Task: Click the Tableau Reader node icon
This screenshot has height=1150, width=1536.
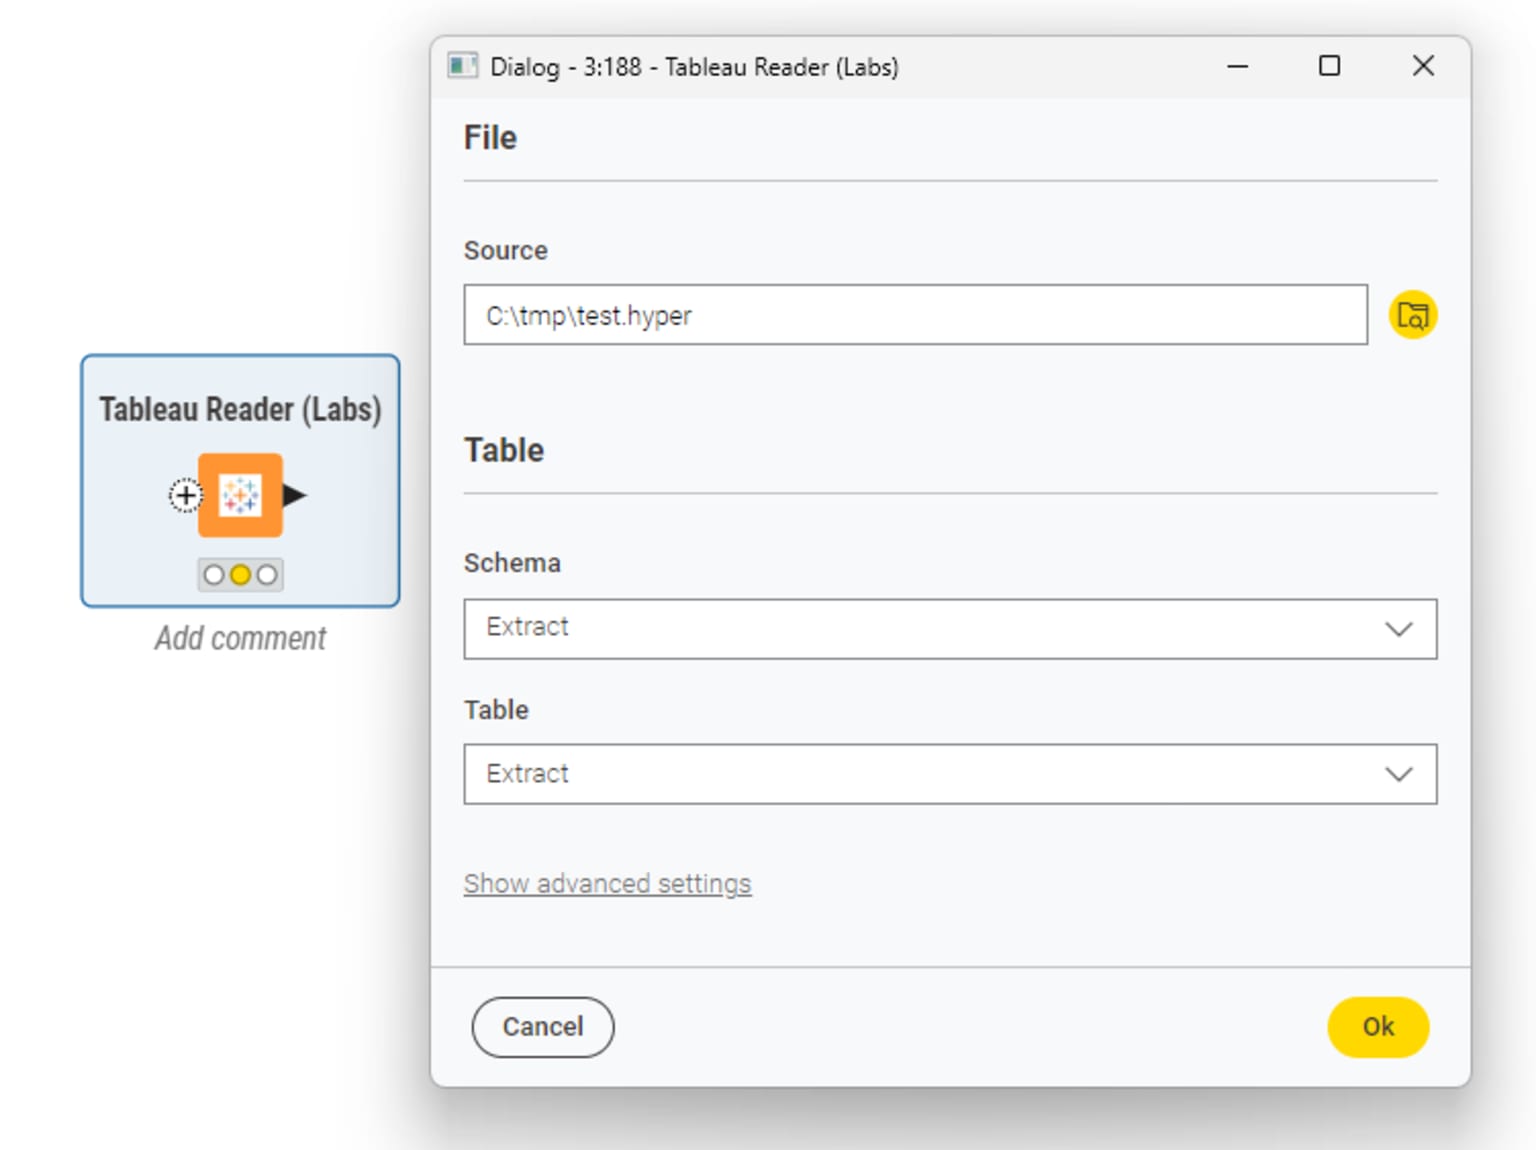Action: (240, 495)
